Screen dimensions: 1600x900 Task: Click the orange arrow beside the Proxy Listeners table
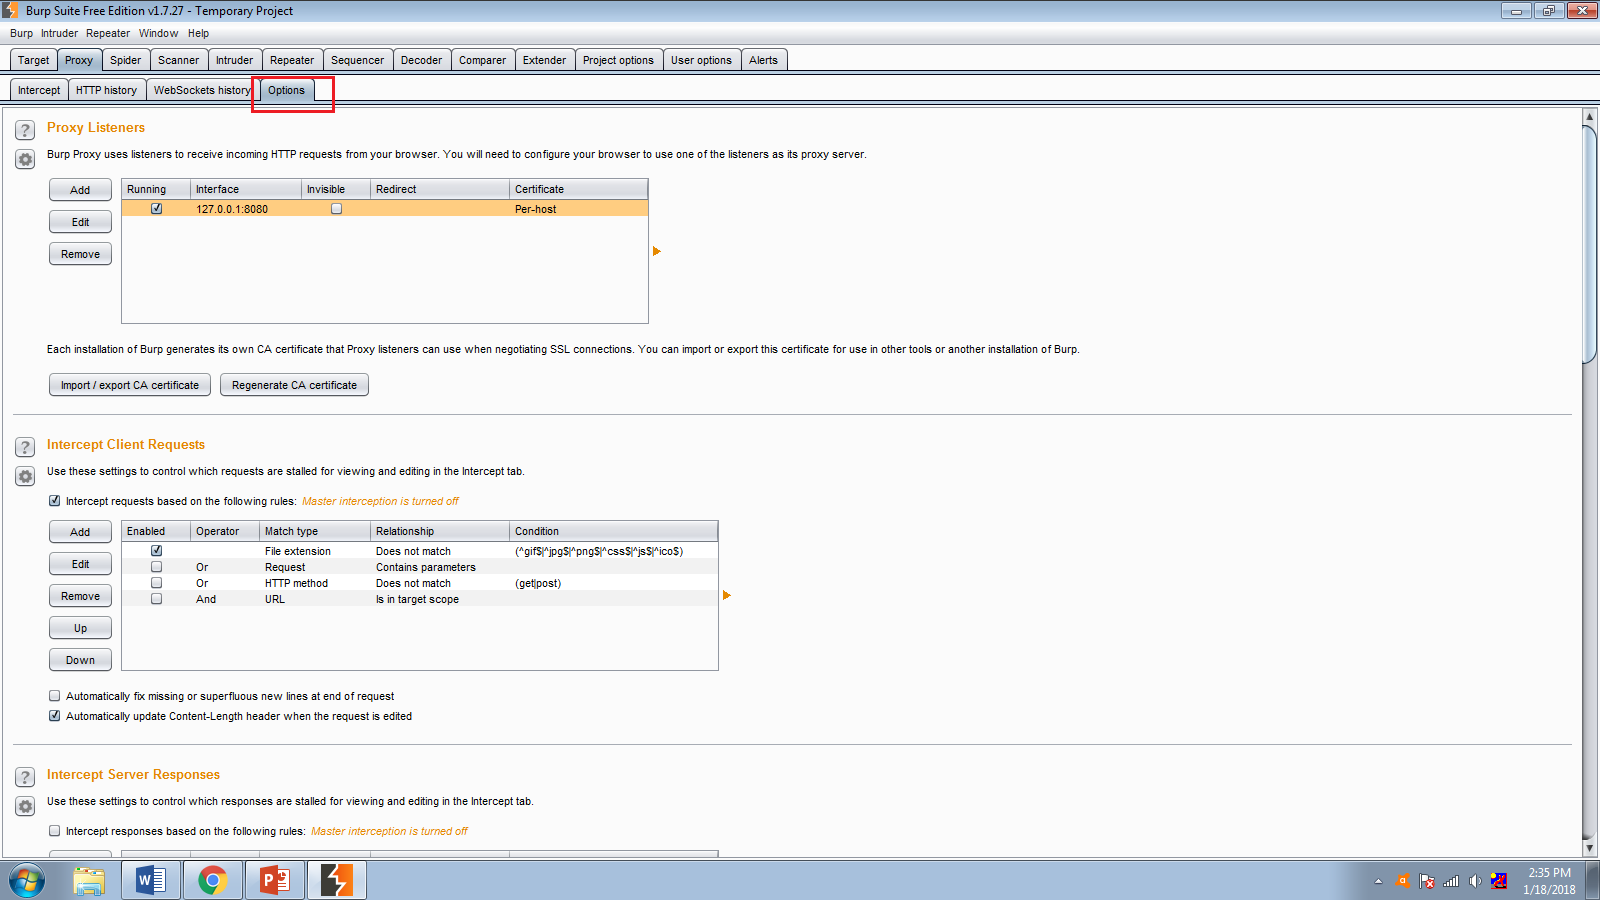click(657, 251)
